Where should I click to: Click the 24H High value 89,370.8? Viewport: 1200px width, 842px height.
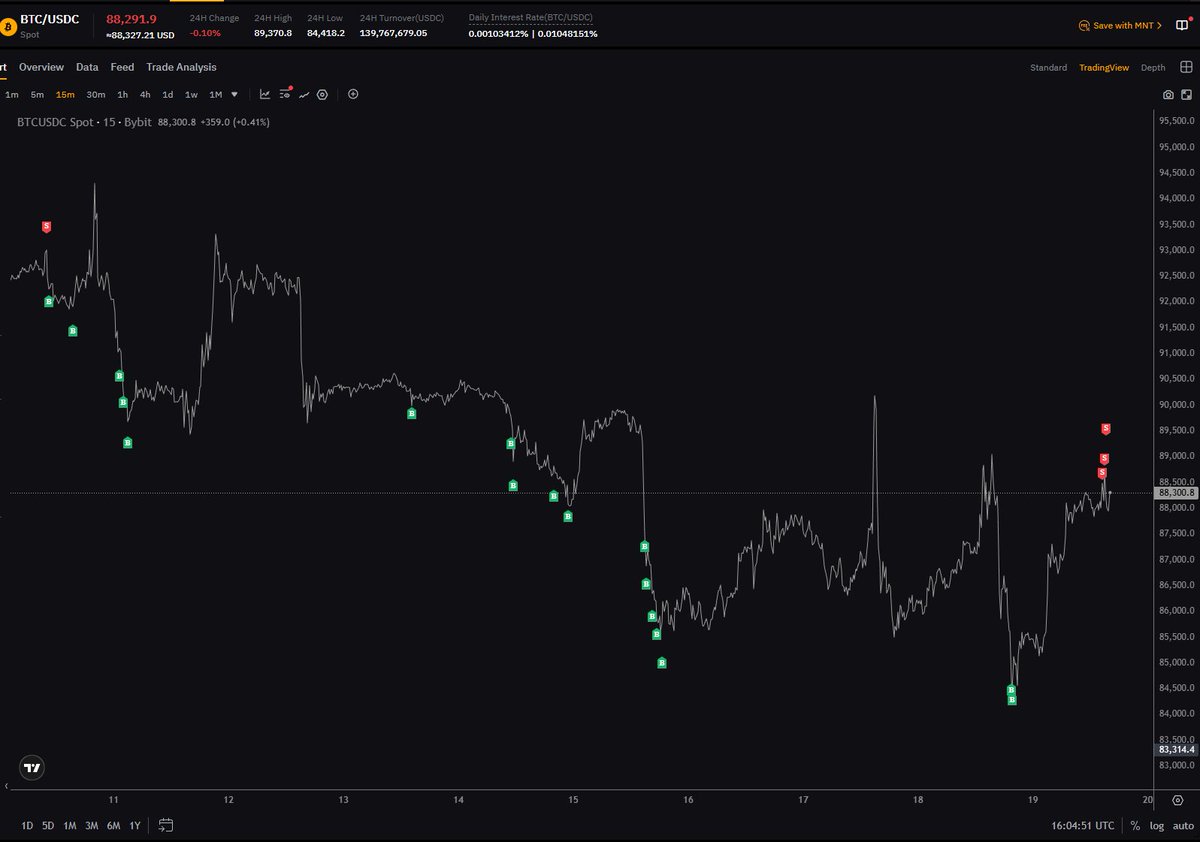pos(272,33)
